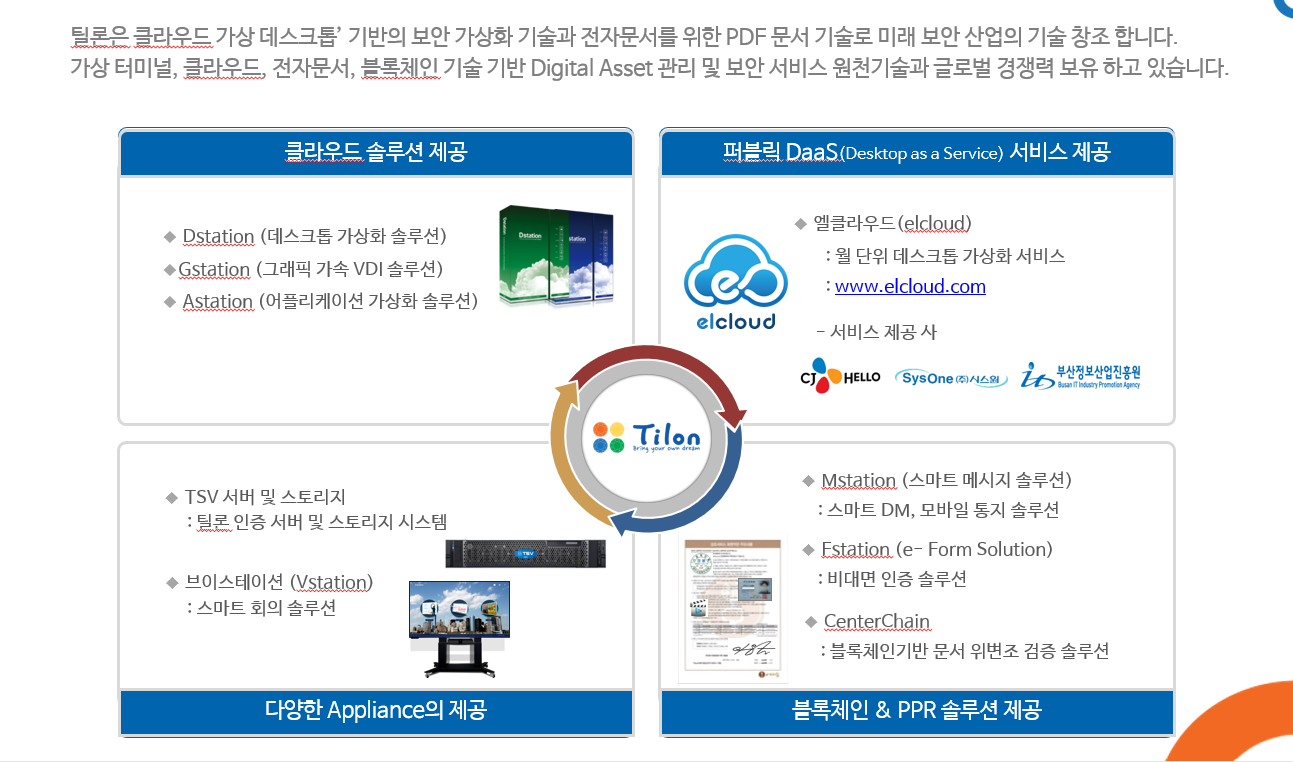Click the diamond bullet beside CenterChain
Viewport: 1293px width, 762px height.
click(811, 622)
